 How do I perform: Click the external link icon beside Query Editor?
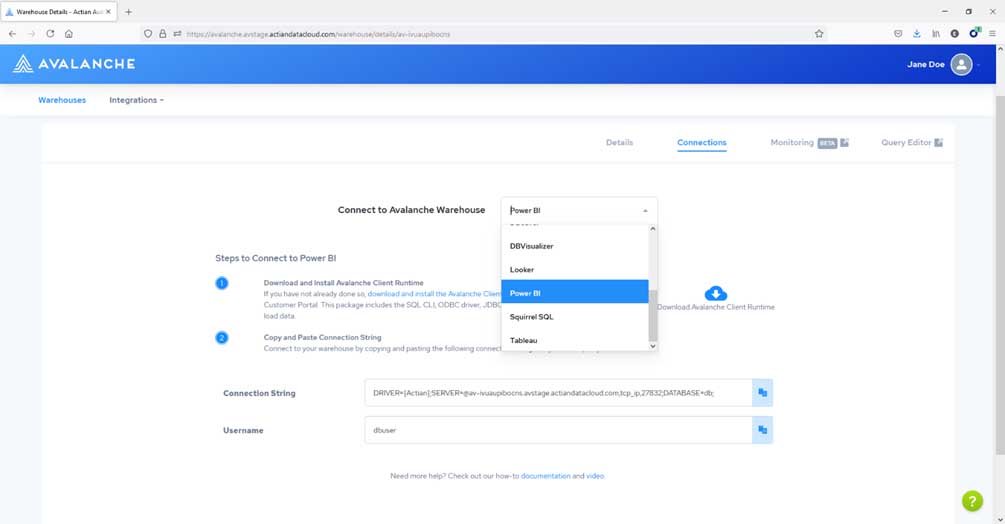938,142
